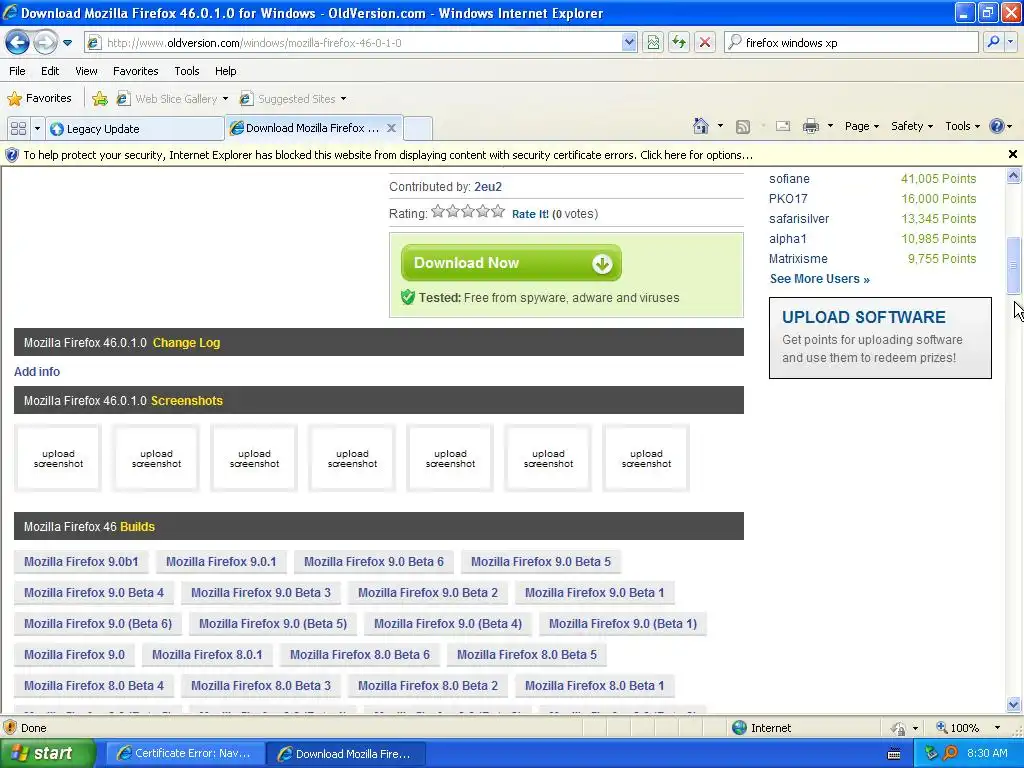Image resolution: width=1024 pixels, height=768 pixels.
Task: Click the first upload screenshot thumbnail
Action: pos(58,458)
